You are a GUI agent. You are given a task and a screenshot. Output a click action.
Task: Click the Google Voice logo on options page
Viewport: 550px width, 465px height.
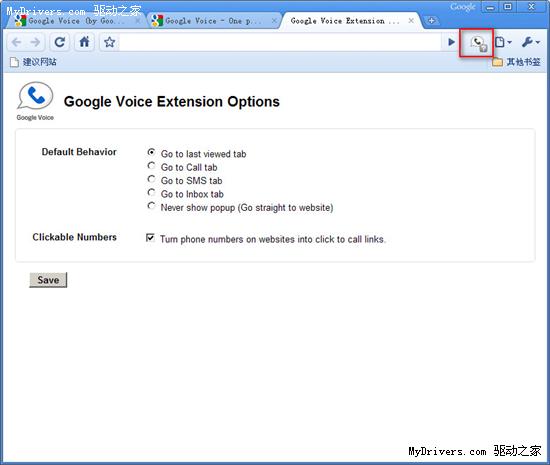(x=35, y=101)
